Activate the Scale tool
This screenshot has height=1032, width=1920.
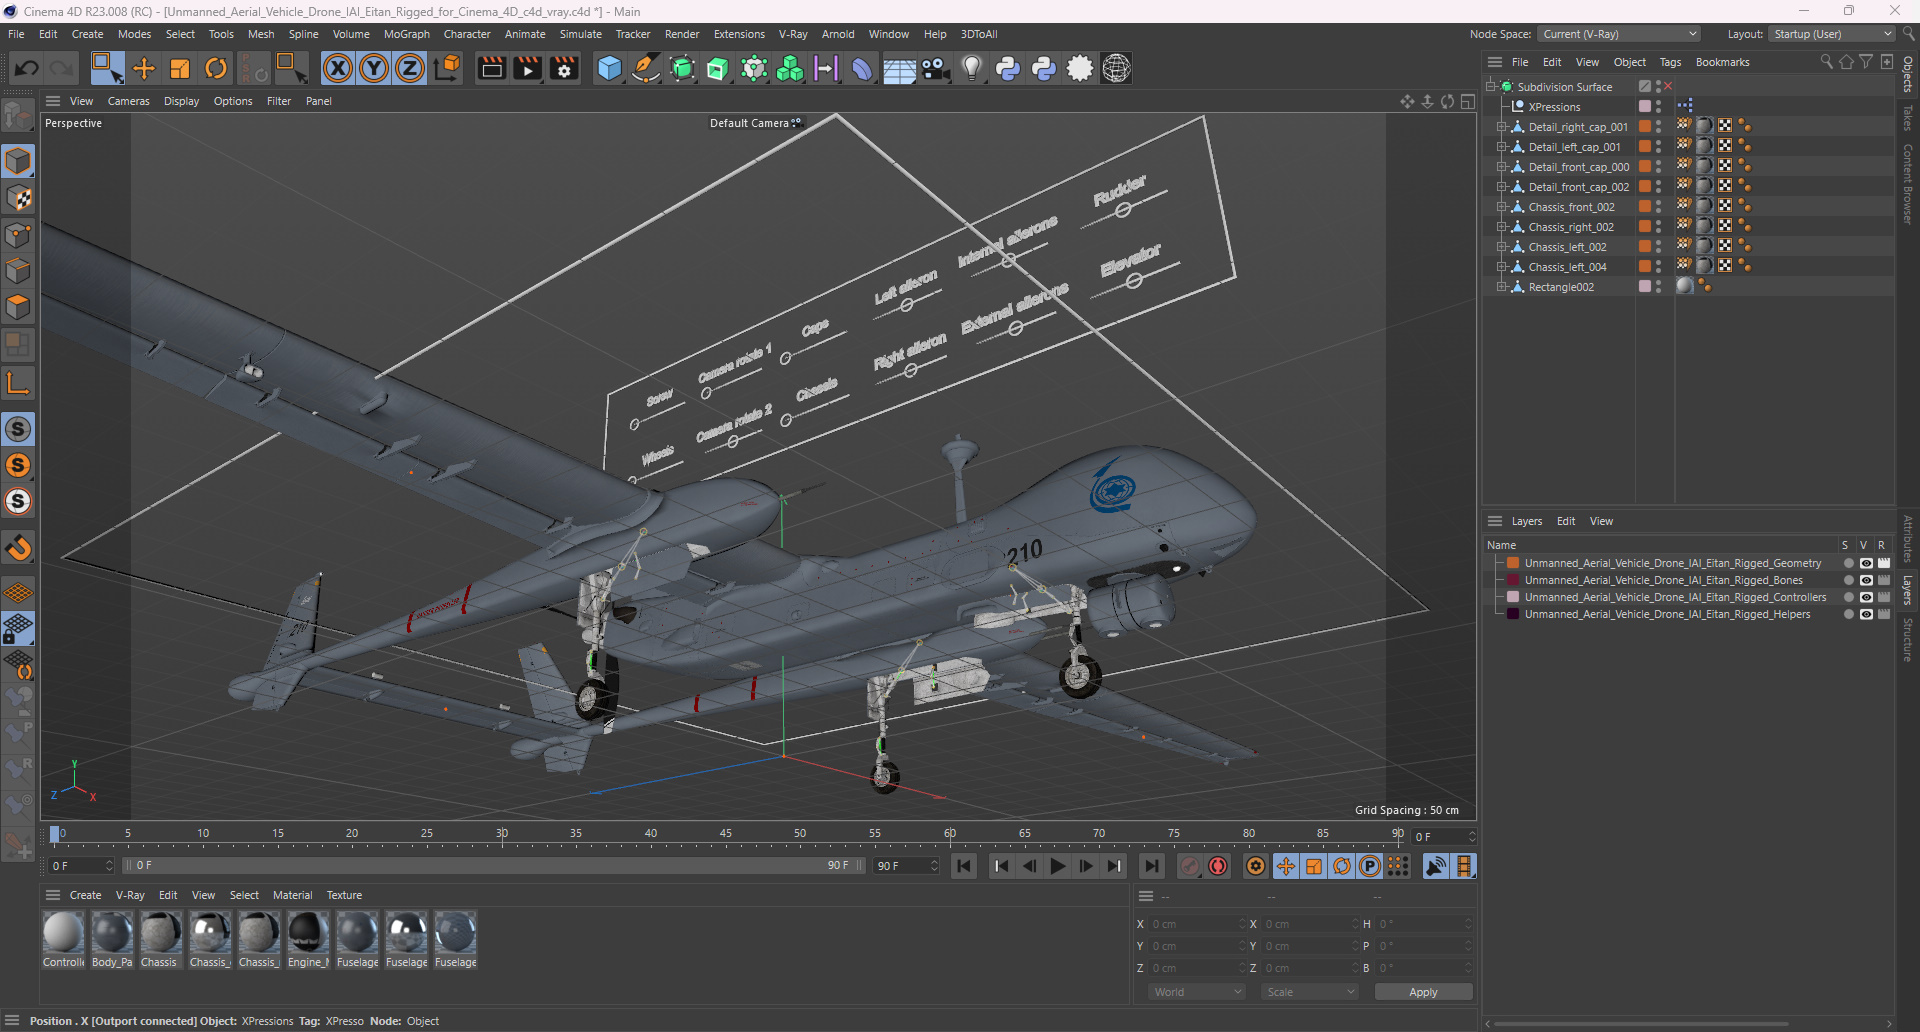[x=180, y=68]
